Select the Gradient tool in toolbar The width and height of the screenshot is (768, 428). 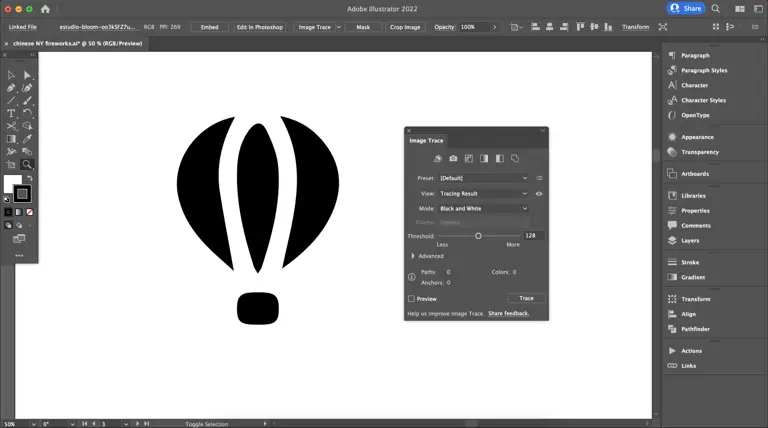tap(11, 139)
